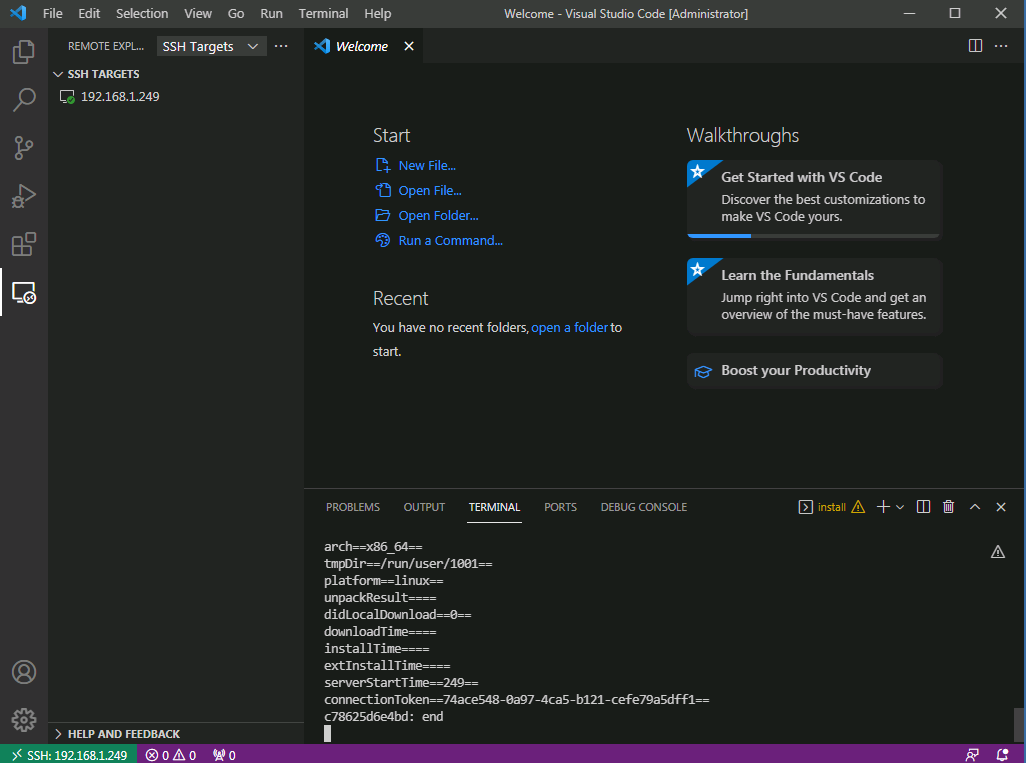Open Boost your Productivity walkthrough
The height and width of the screenshot is (763, 1026).
pos(814,370)
